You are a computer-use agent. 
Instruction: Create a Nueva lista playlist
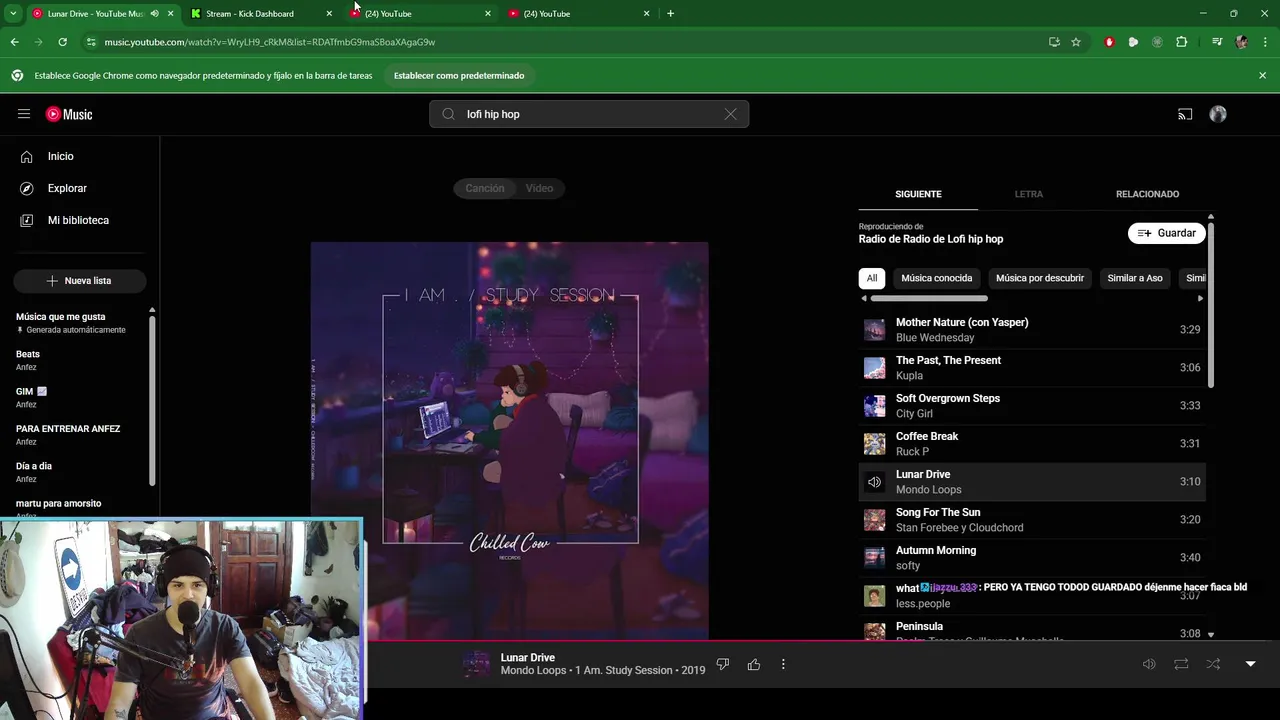[79, 281]
